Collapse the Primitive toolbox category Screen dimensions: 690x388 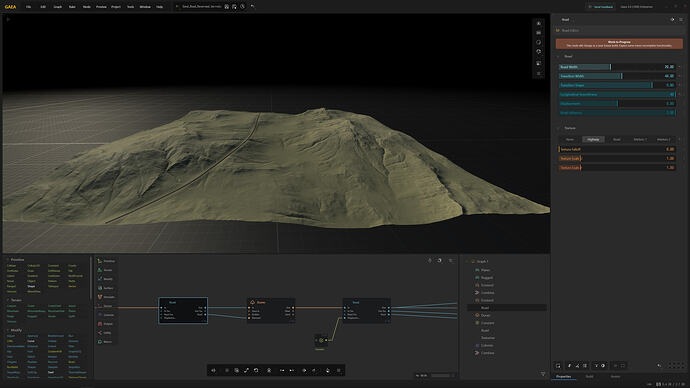click(7, 260)
